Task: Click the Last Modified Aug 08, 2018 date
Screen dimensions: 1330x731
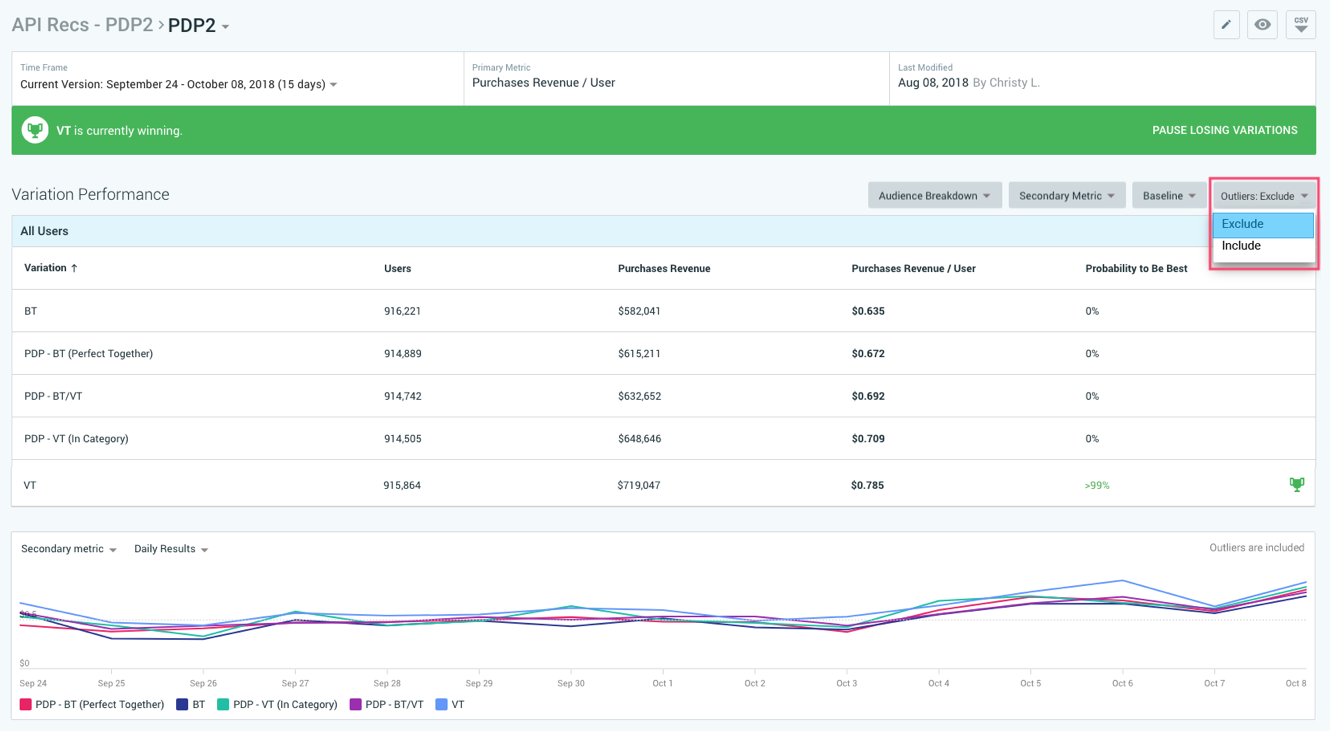Action: tap(933, 83)
